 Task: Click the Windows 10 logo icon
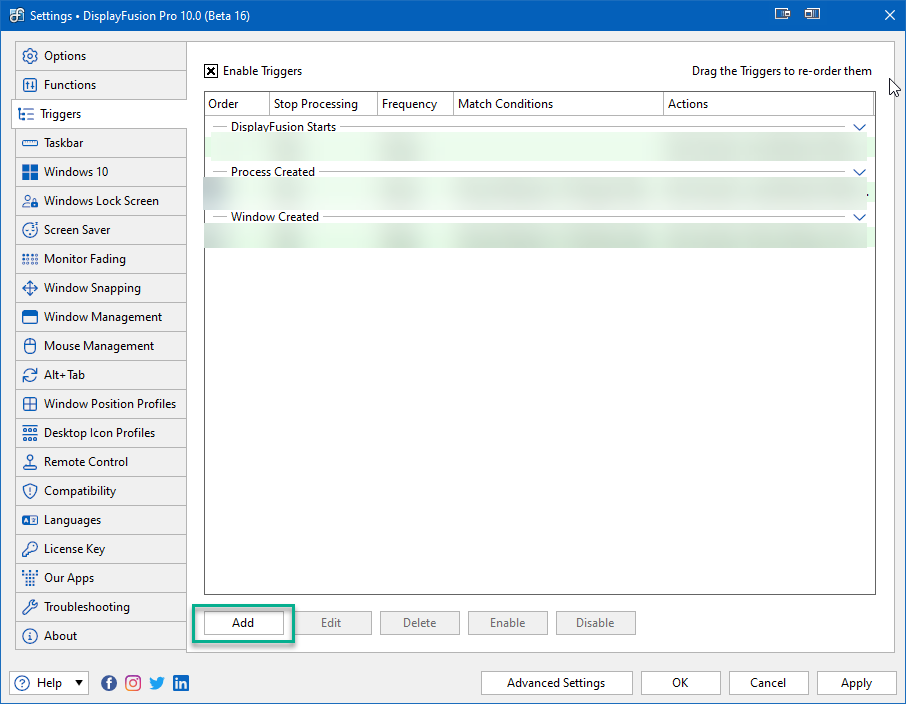click(x=29, y=172)
